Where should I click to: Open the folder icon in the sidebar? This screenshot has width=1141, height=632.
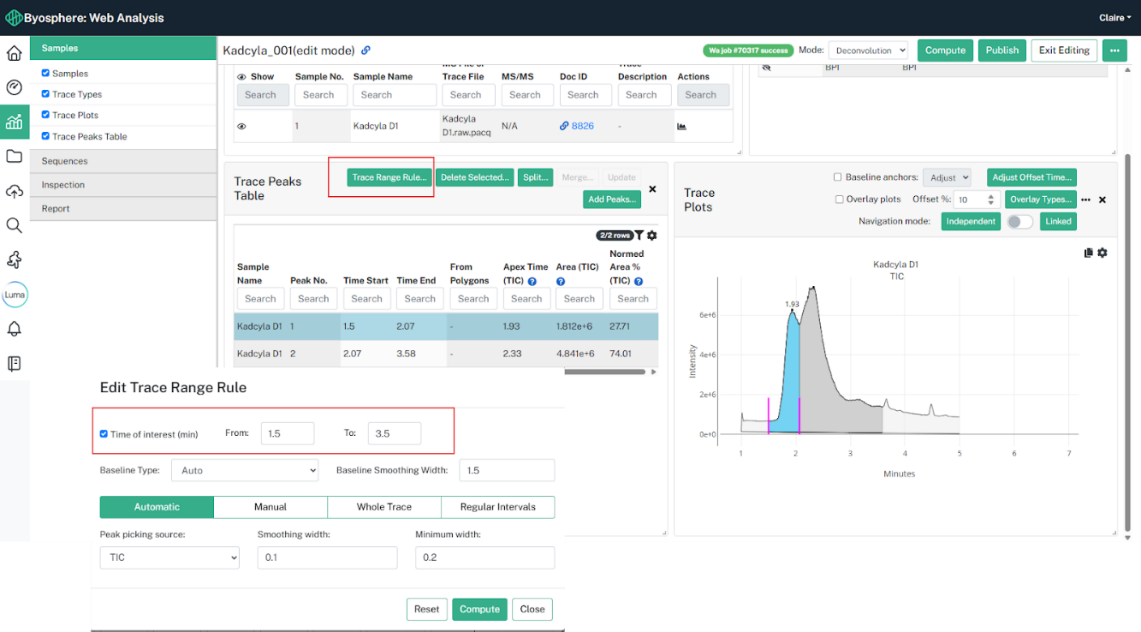coord(14,156)
